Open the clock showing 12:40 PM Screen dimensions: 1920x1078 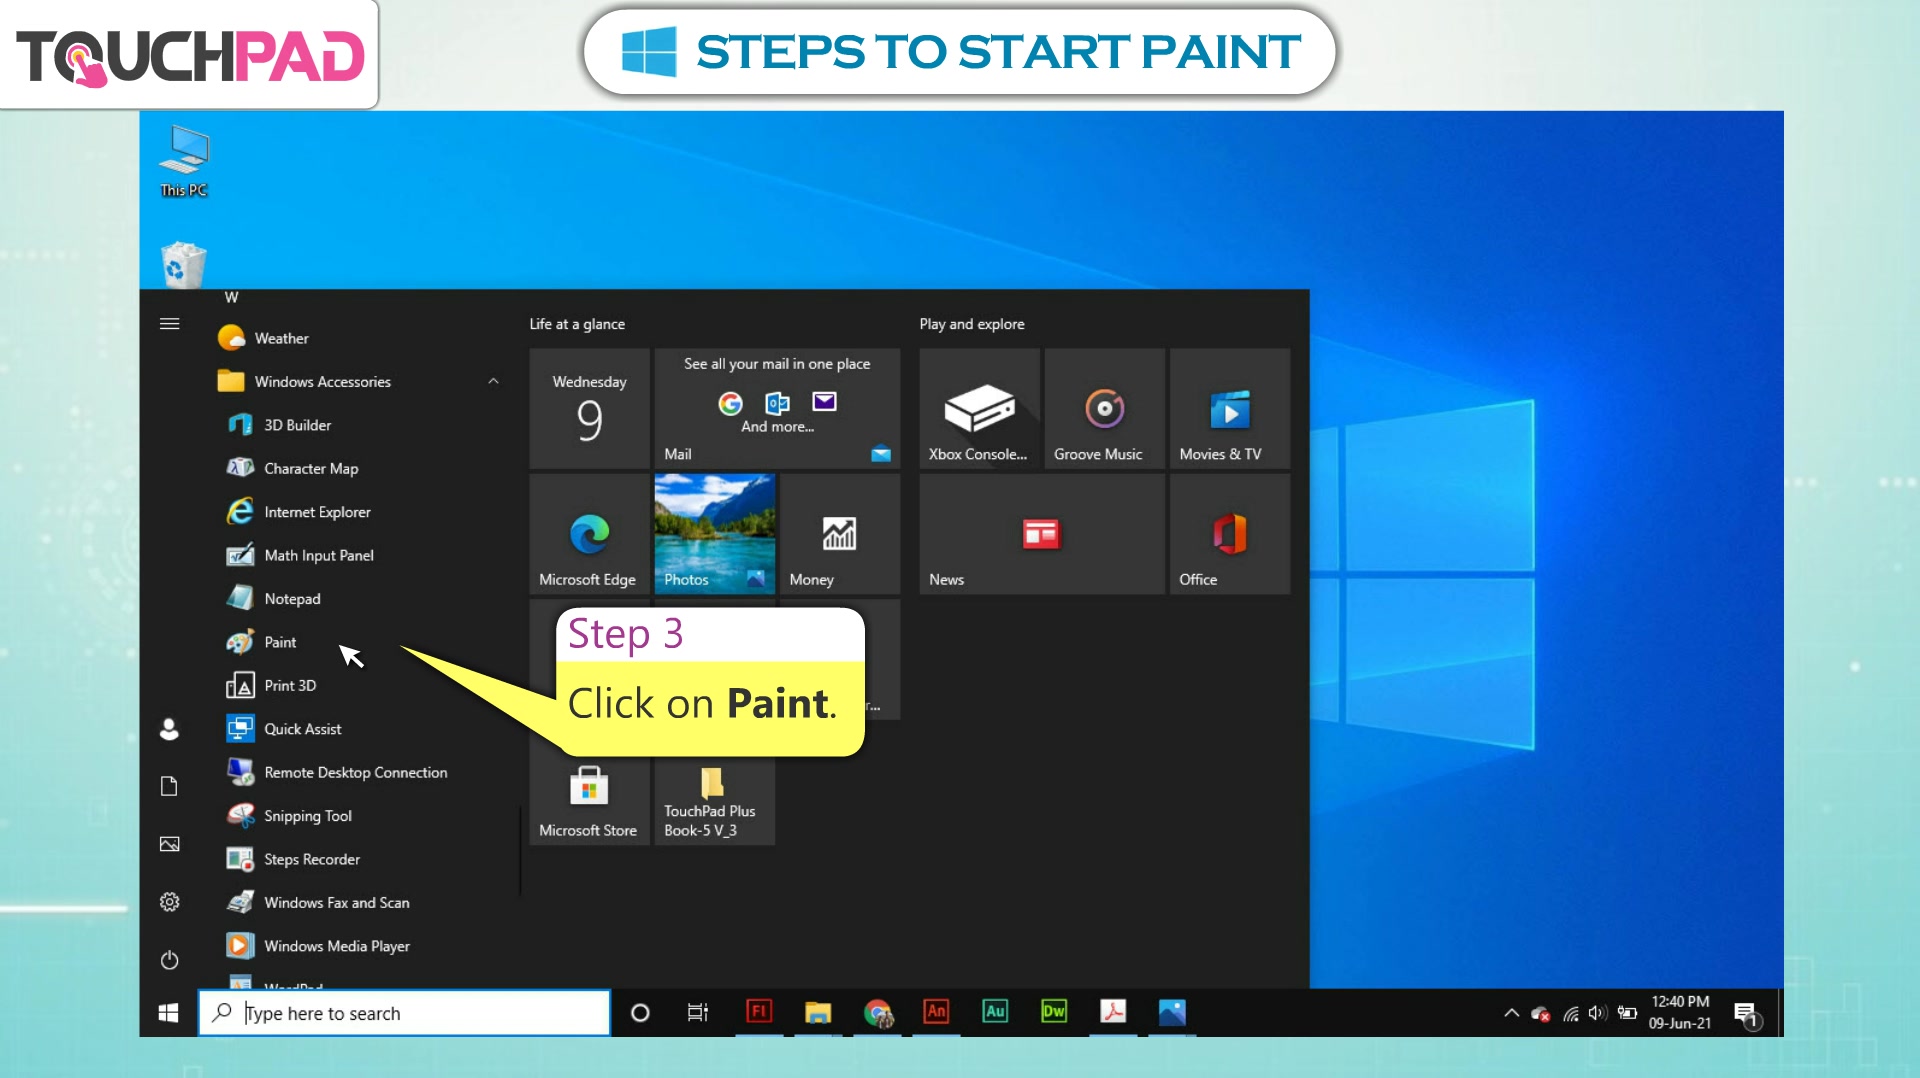(1680, 1012)
